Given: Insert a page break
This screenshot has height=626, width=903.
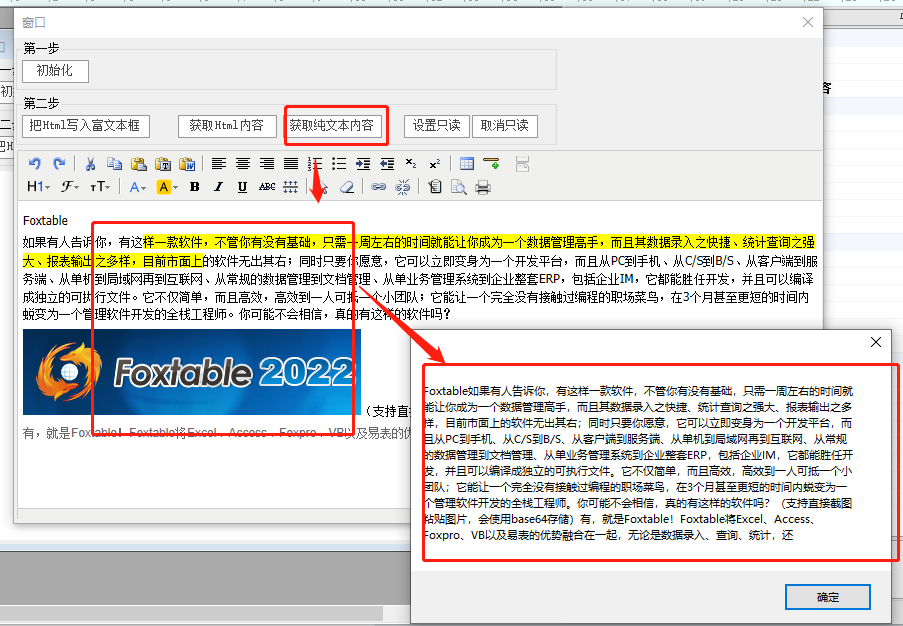Looking at the screenshot, I should coord(522,164).
